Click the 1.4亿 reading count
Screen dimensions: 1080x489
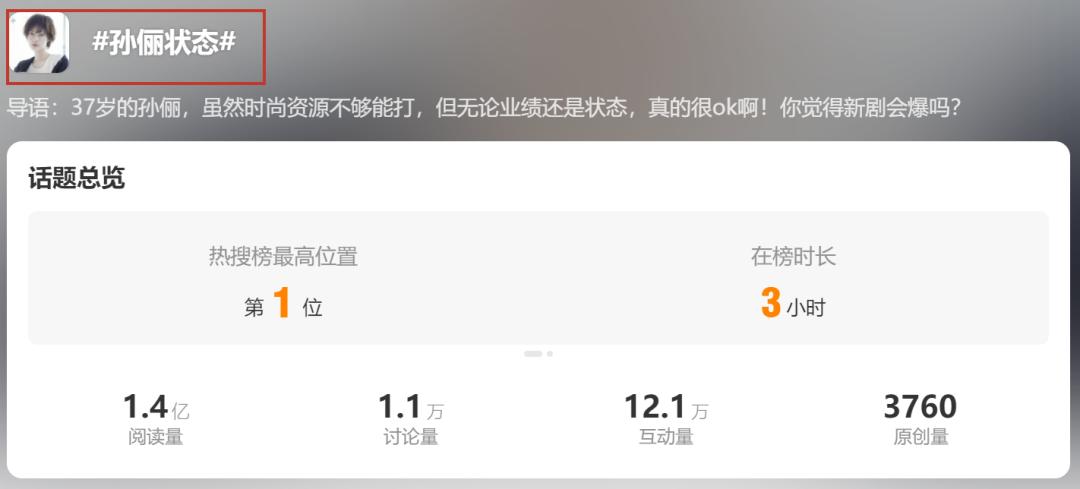156,407
